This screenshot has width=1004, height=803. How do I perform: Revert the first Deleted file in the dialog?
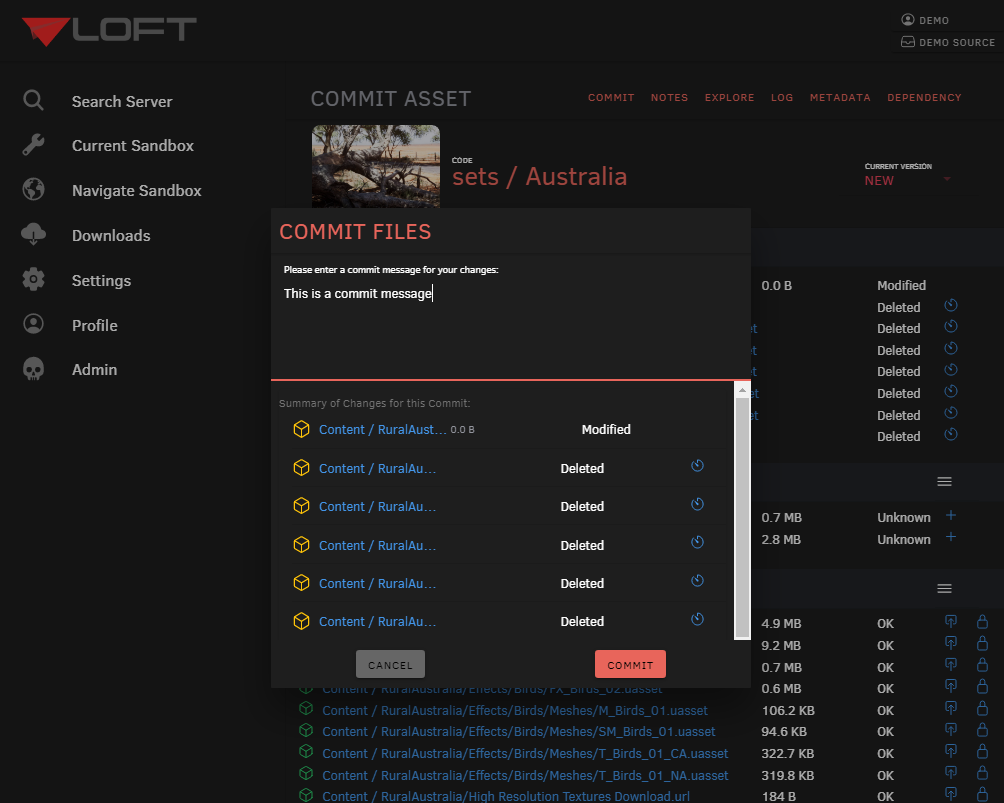697,466
